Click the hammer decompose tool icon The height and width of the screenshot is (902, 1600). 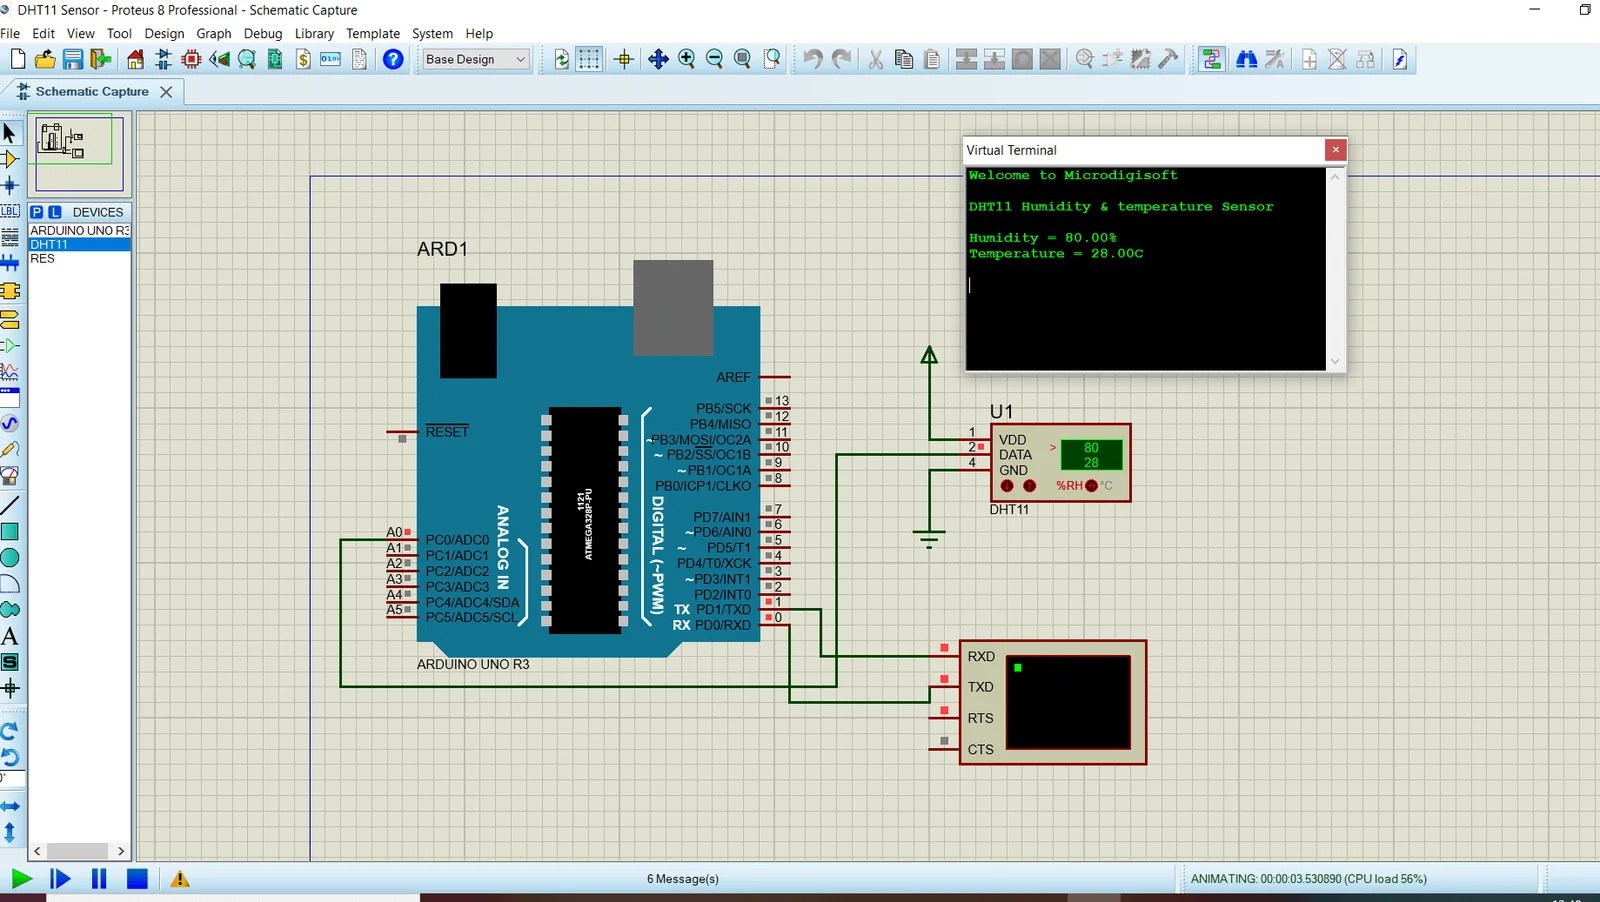coord(1168,59)
